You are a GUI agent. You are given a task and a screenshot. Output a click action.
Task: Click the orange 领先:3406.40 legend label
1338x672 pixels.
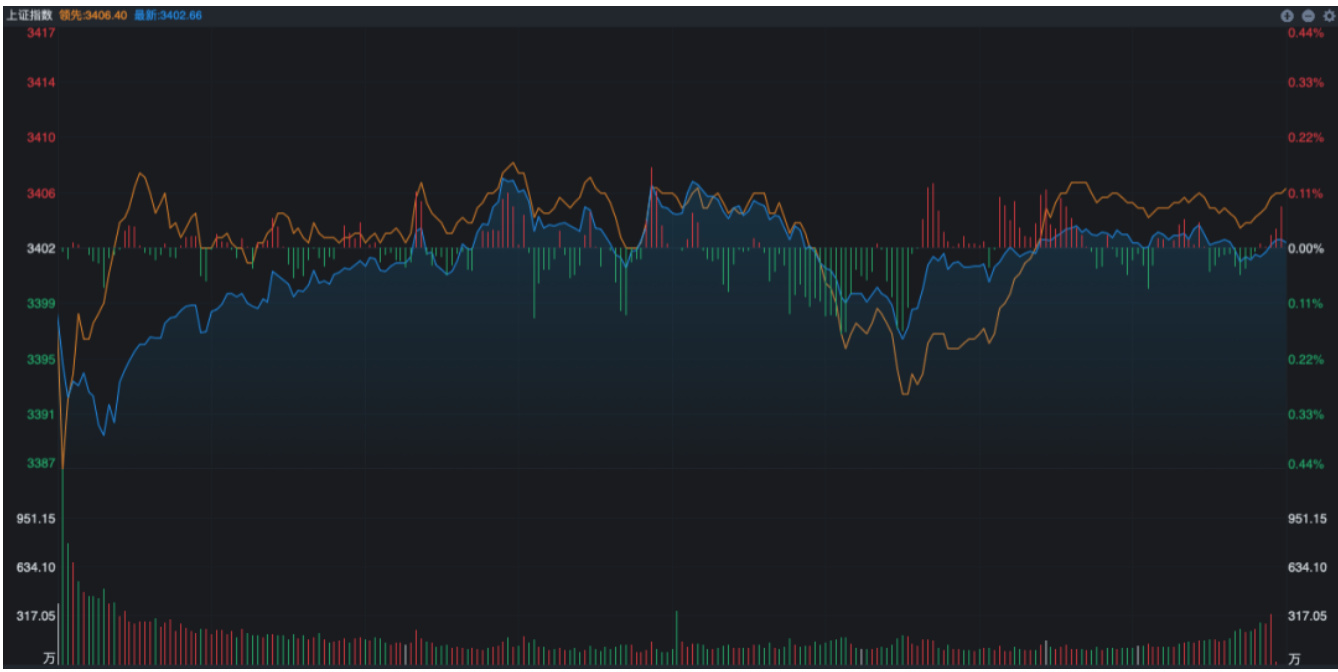pyautogui.click(x=94, y=16)
